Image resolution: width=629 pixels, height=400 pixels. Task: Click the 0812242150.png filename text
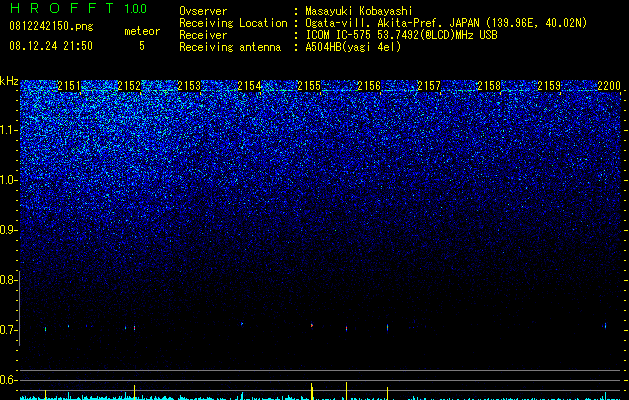(x=51, y=26)
